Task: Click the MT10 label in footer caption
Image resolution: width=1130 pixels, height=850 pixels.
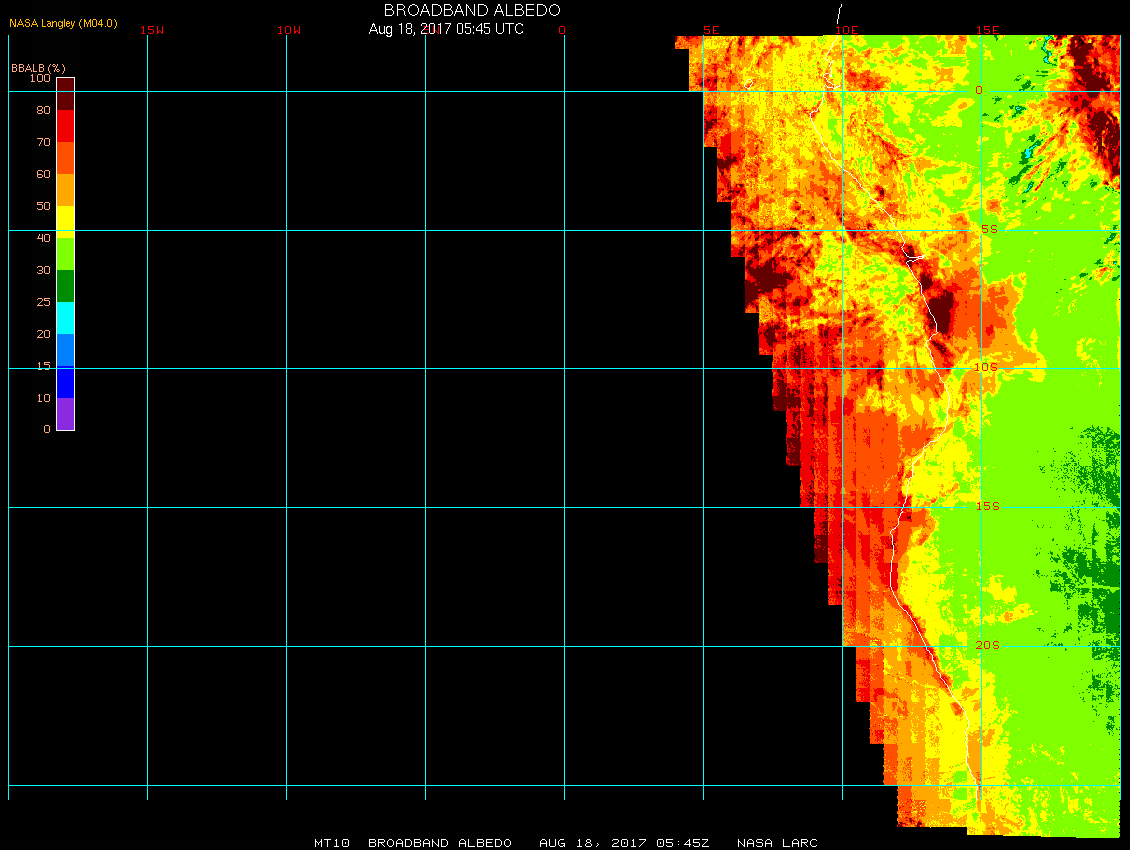Action: pos(331,843)
